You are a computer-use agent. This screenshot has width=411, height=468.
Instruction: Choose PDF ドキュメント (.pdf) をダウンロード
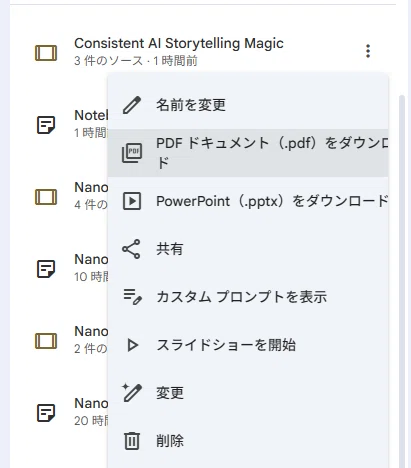click(x=248, y=153)
